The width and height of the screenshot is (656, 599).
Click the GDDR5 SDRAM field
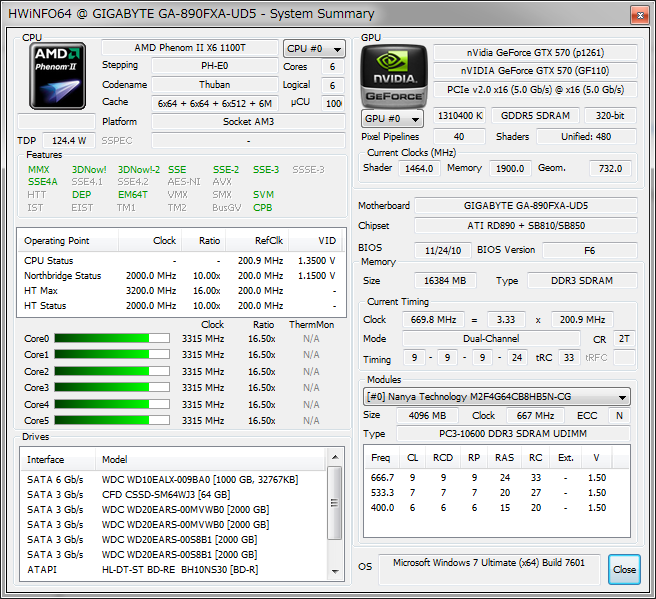tap(535, 115)
